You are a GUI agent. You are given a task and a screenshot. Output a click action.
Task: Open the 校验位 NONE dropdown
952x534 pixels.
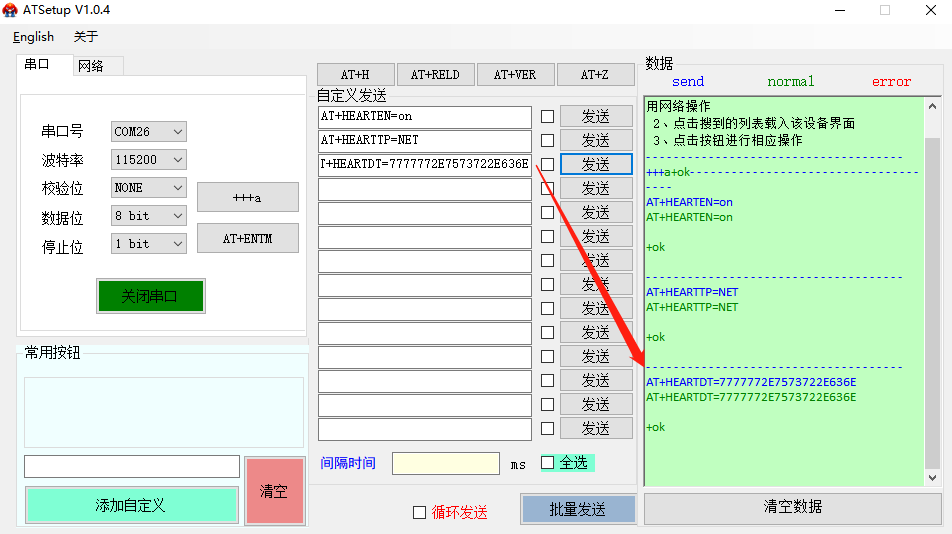click(x=149, y=188)
